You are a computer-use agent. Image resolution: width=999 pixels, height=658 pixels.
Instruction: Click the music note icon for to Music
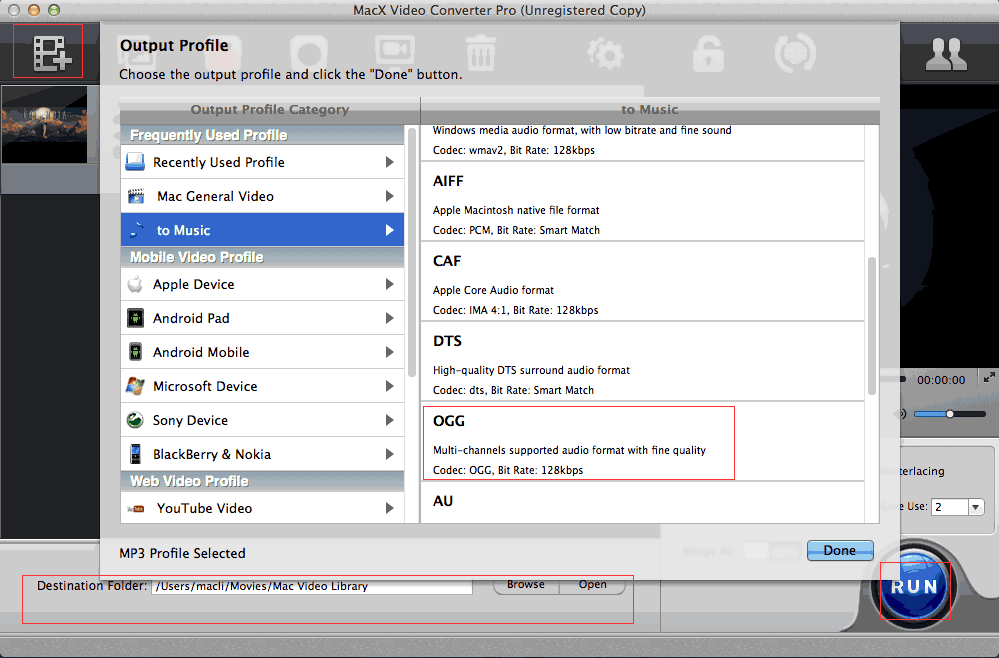click(x=136, y=230)
